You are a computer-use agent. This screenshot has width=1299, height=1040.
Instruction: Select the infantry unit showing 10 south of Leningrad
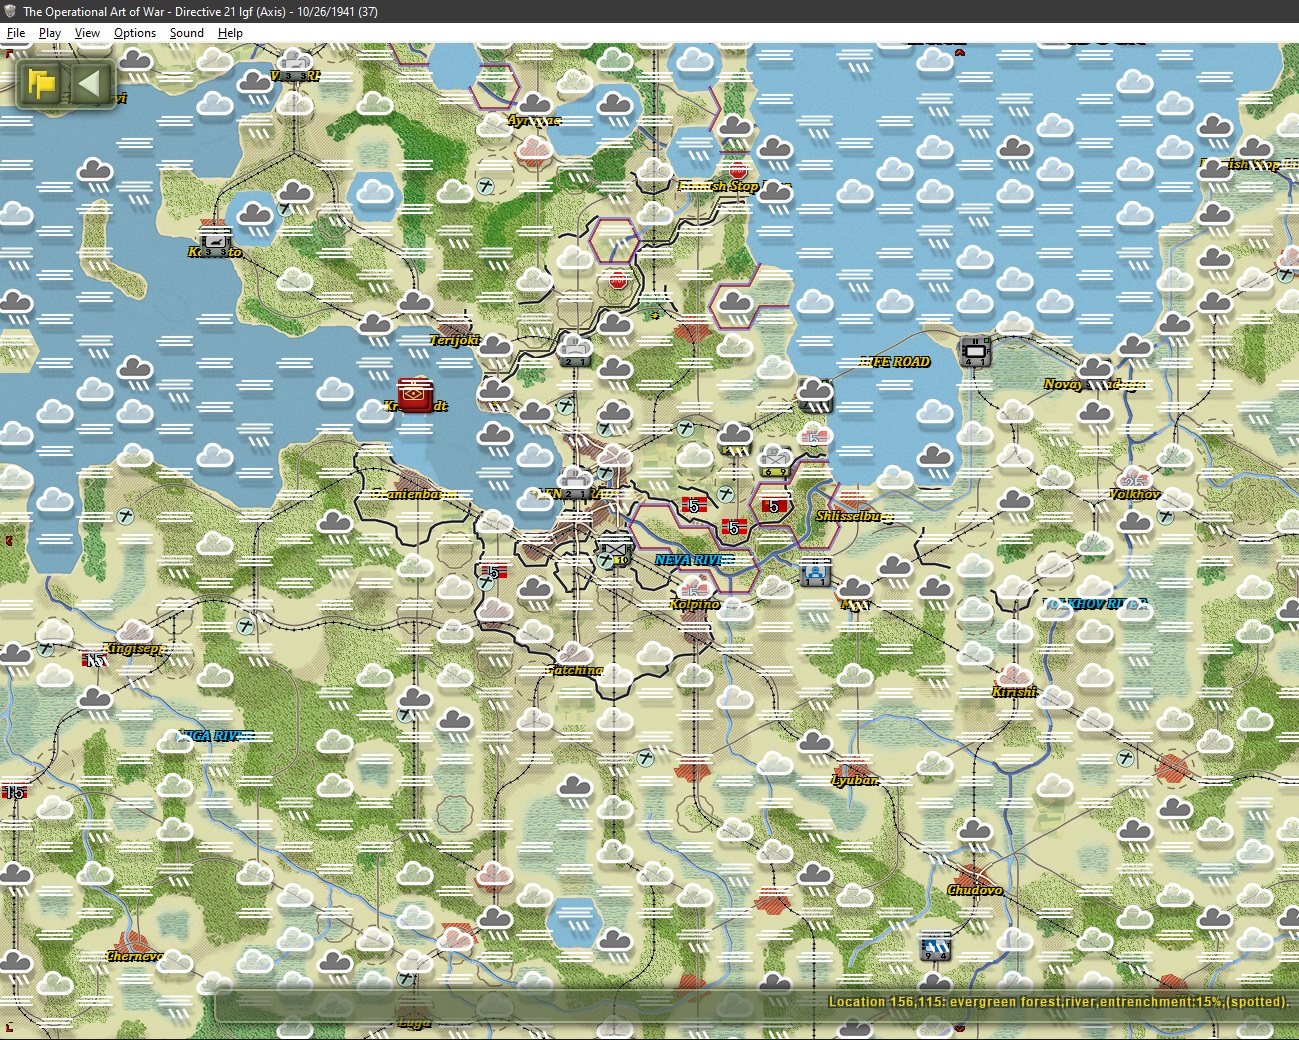tap(614, 550)
